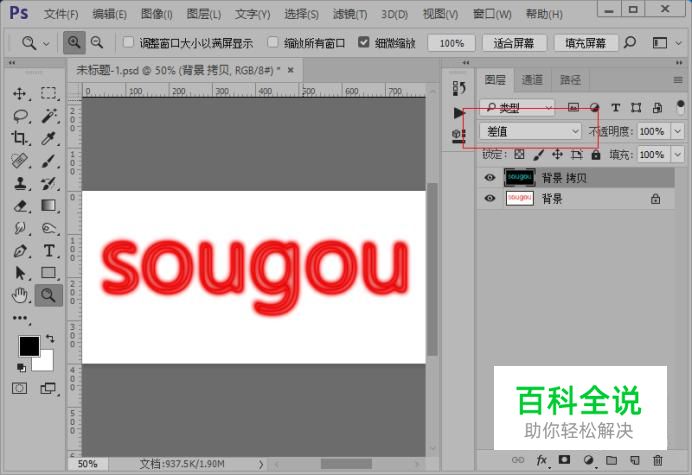Create a new layer
Image resolution: width=692 pixels, height=475 pixels.
[634, 460]
